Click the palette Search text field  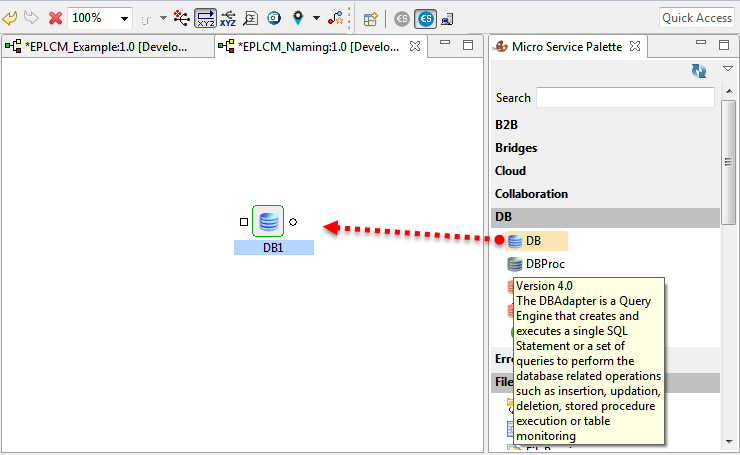pyautogui.click(x=625, y=98)
